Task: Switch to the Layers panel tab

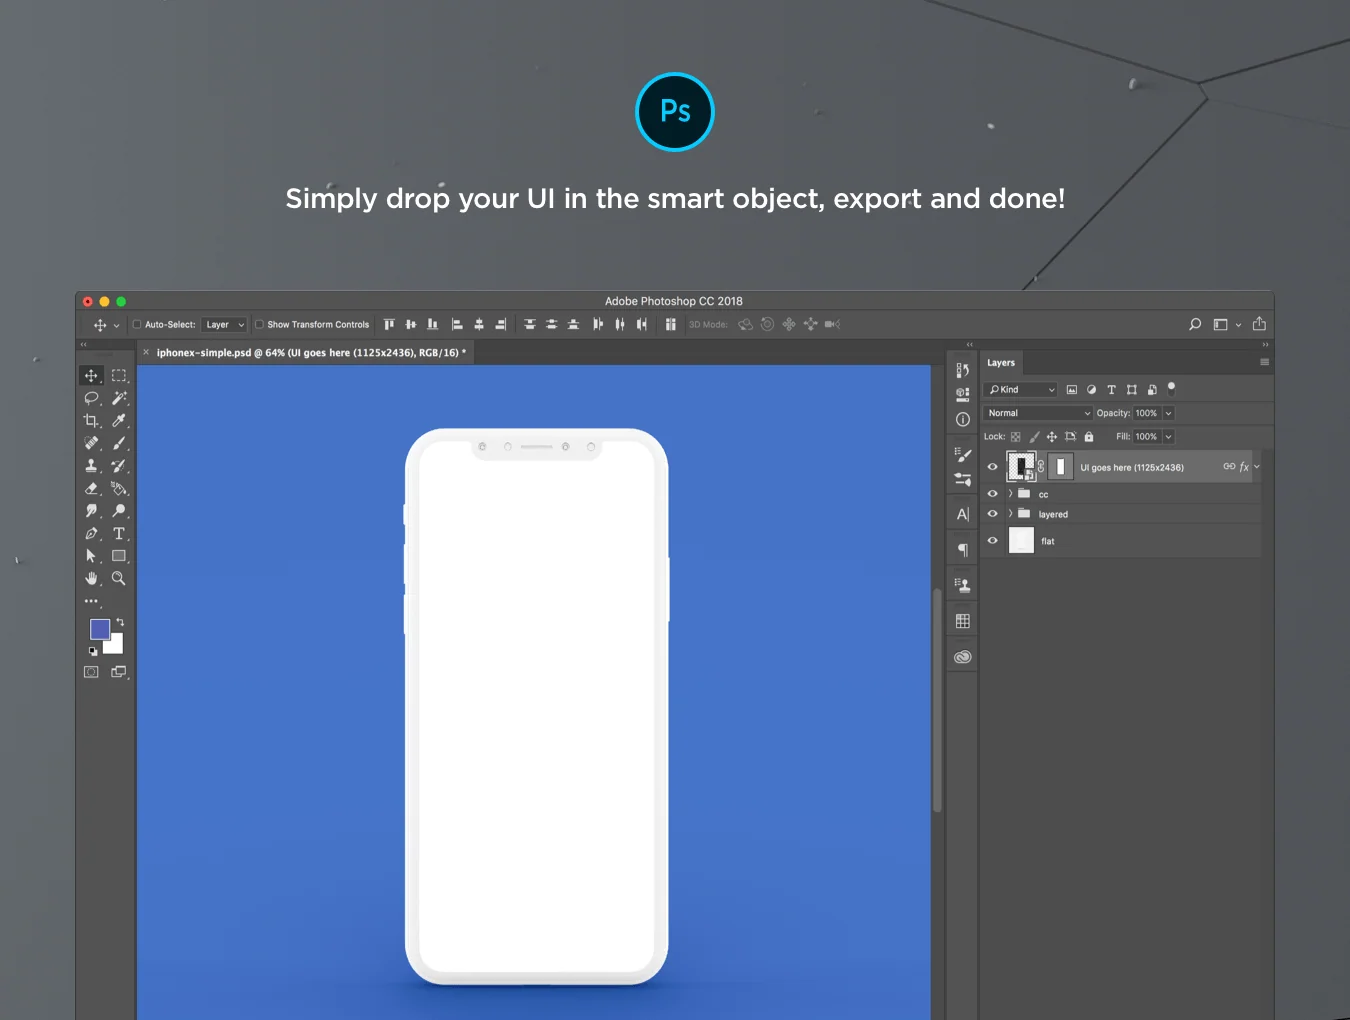Action: 1001,363
